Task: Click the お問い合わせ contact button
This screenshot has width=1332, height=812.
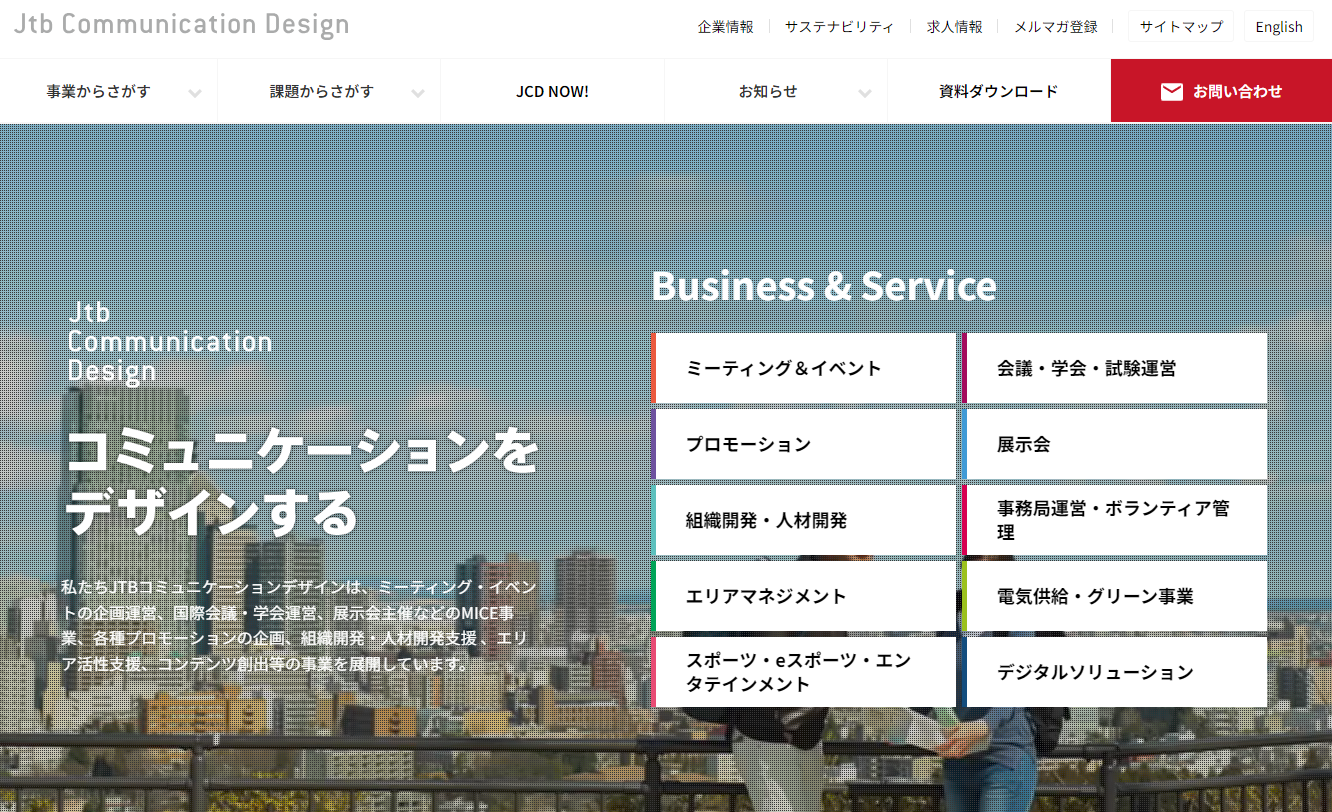Action: point(1221,91)
